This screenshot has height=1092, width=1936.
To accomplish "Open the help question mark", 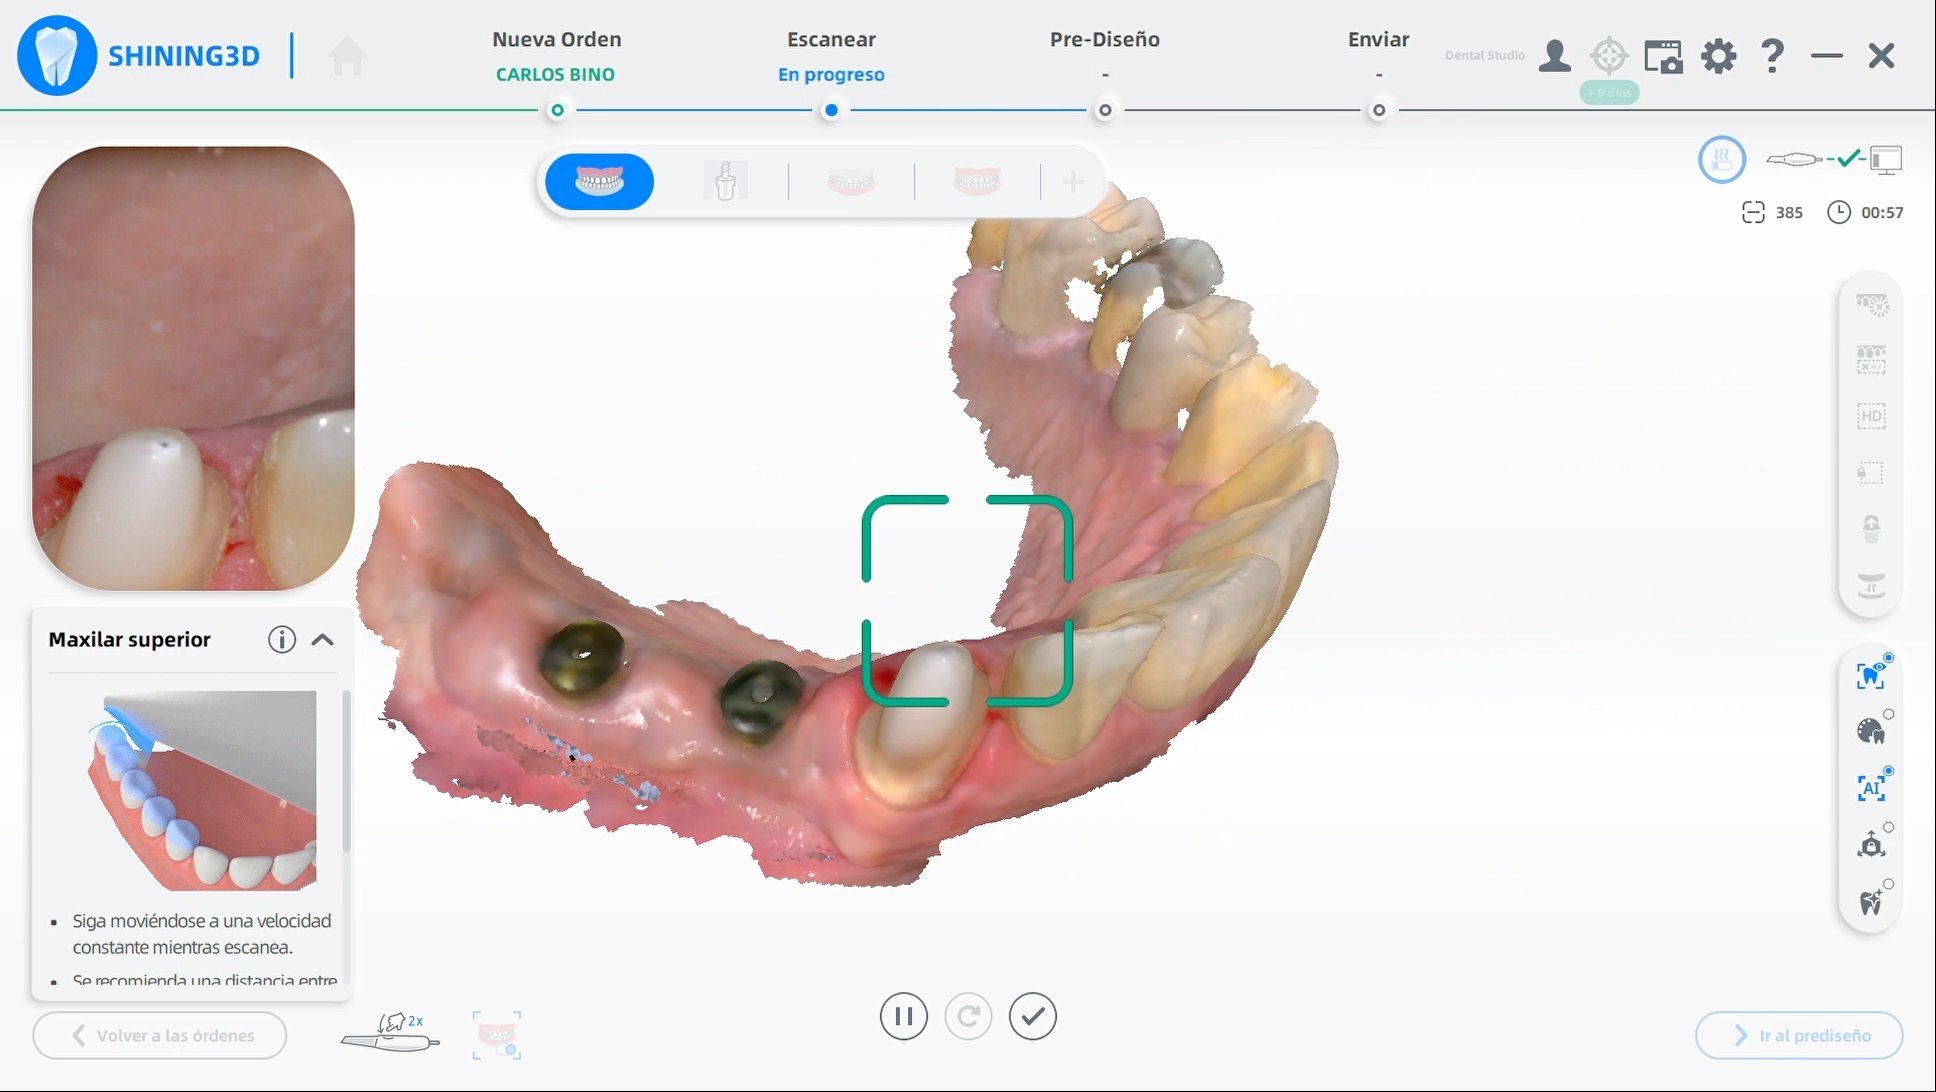I will pos(1772,56).
